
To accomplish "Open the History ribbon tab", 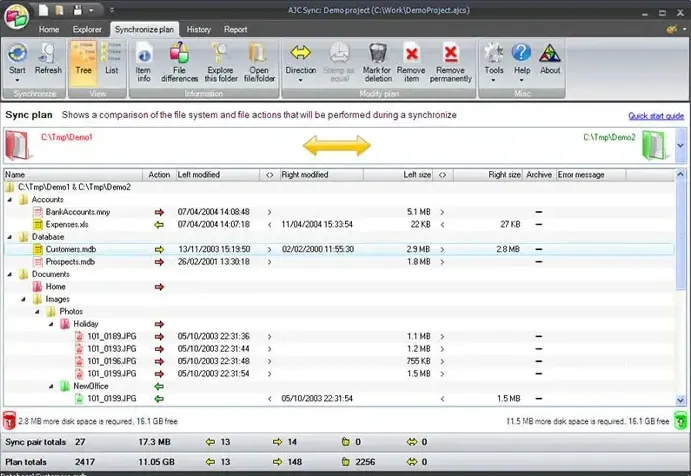I will (198, 30).
